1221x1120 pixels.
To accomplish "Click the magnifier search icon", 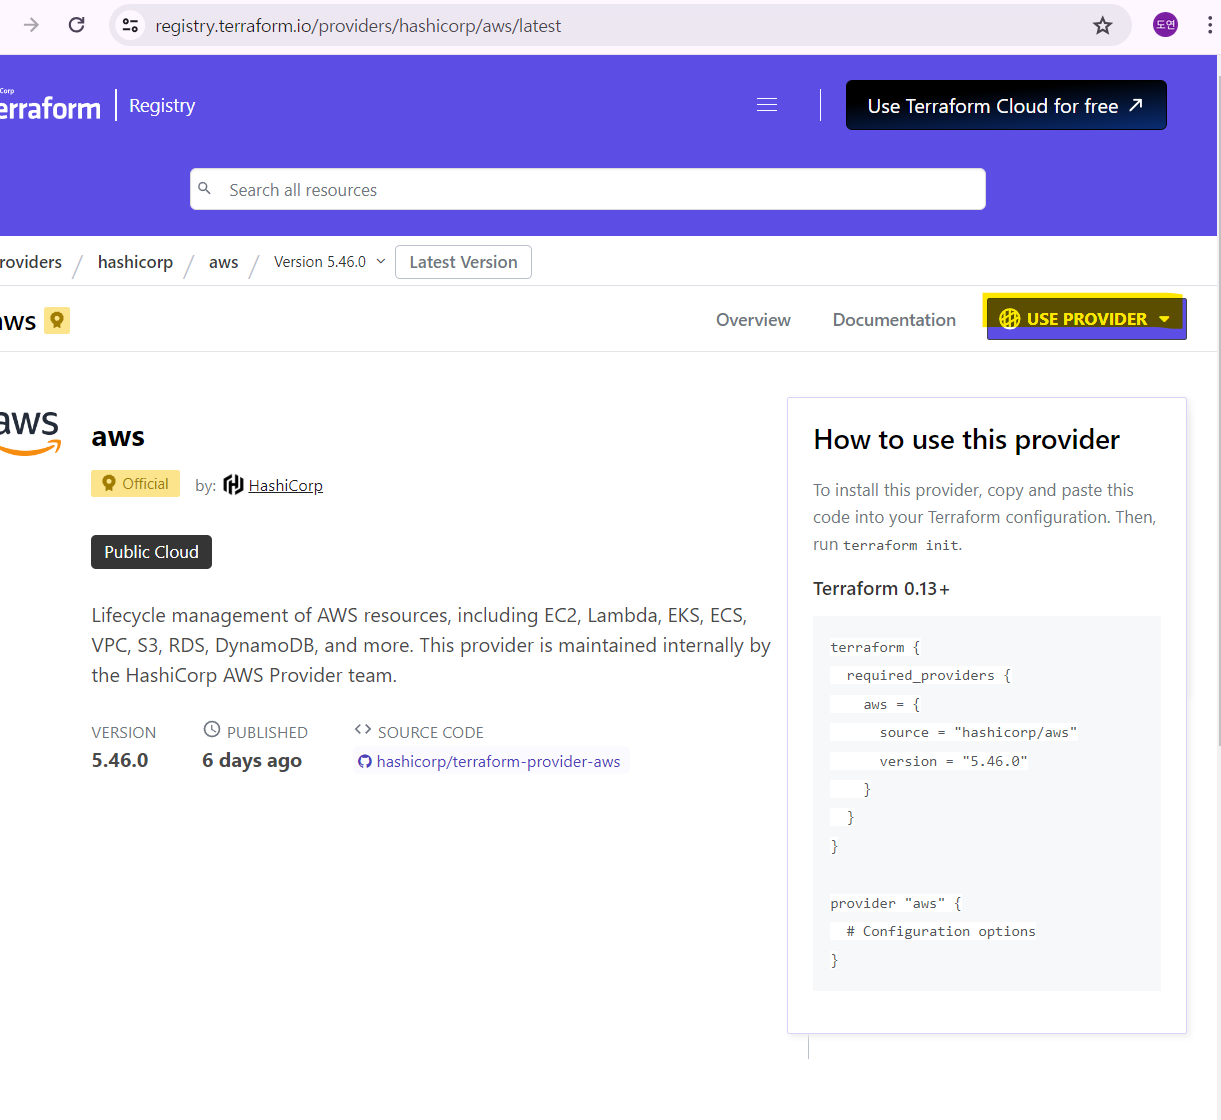I will coord(205,189).
